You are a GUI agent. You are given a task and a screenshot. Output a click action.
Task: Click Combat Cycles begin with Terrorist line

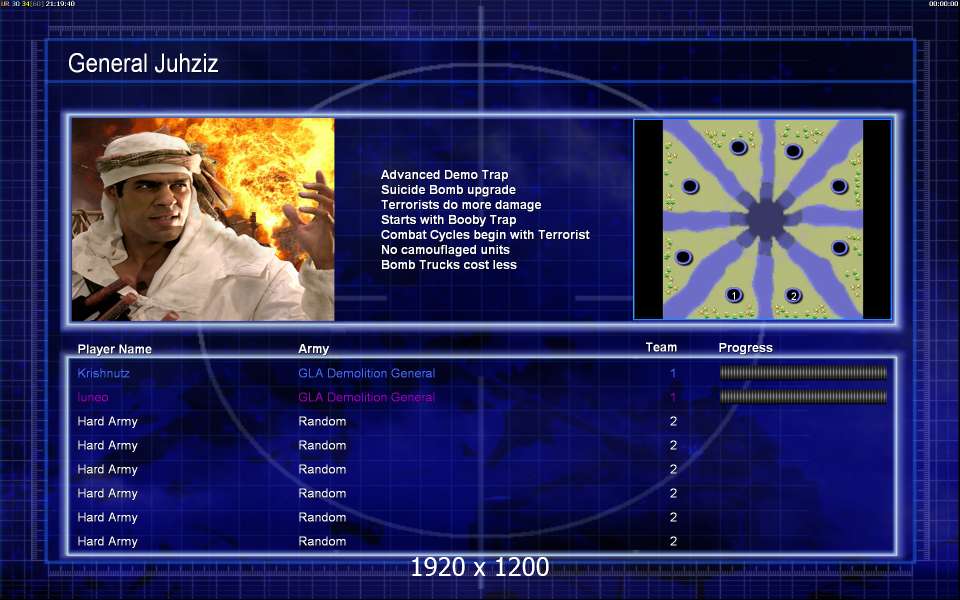coord(485,234)
